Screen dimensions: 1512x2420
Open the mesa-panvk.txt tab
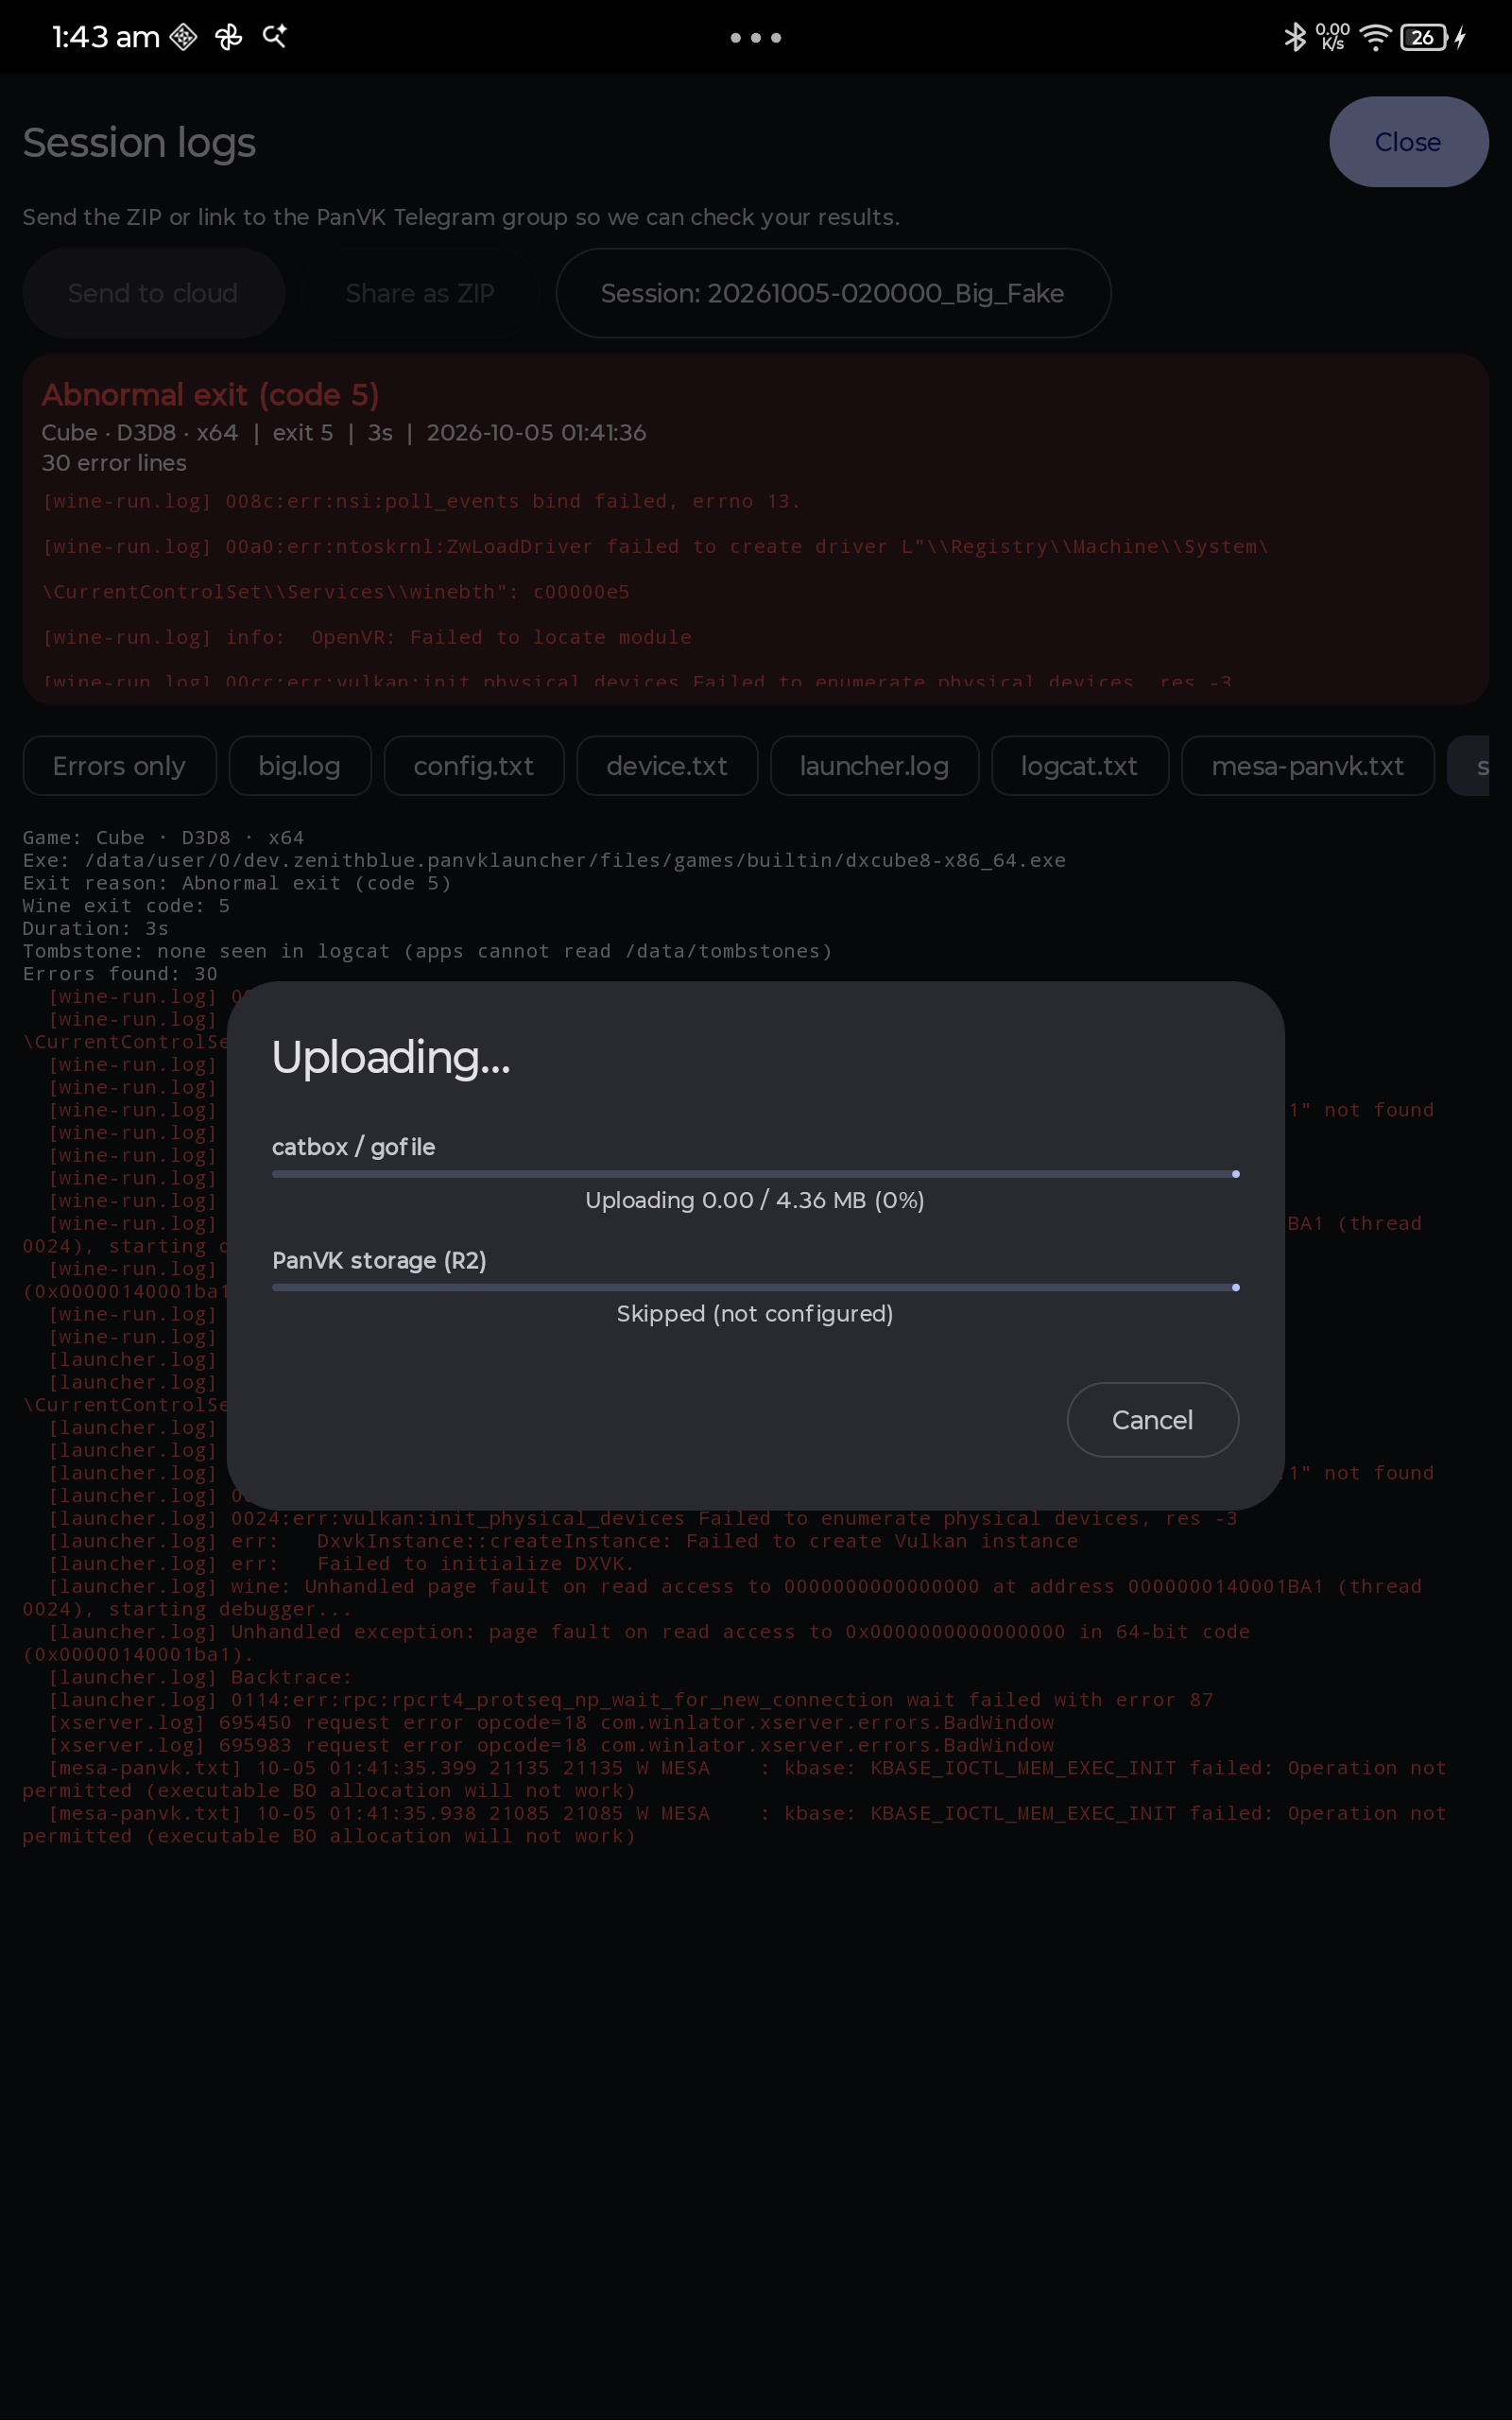tap(1308, 766)
